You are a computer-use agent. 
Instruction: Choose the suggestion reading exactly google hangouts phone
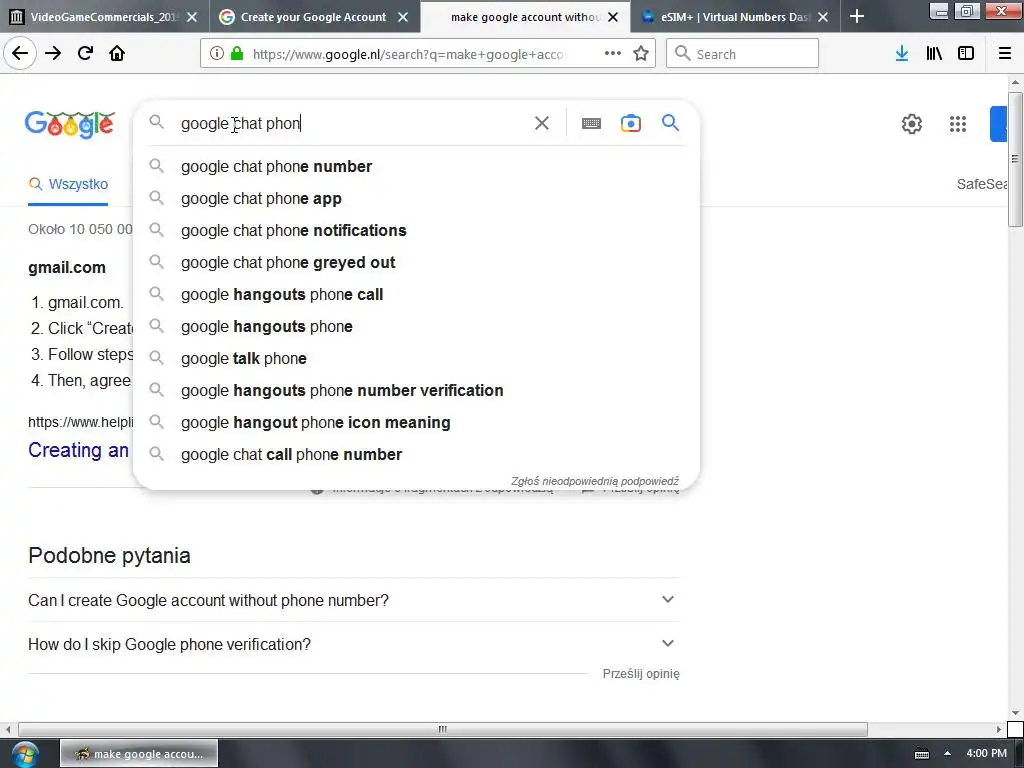point(416,327)
